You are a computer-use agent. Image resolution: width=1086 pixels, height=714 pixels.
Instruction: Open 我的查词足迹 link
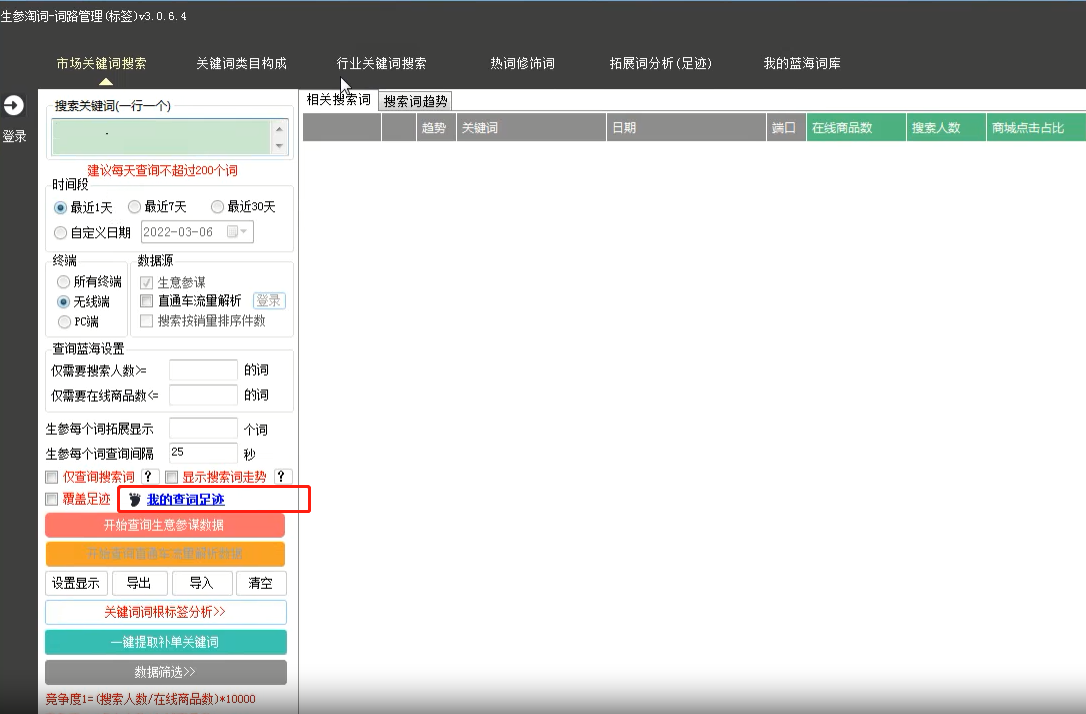tap(186, 499)
